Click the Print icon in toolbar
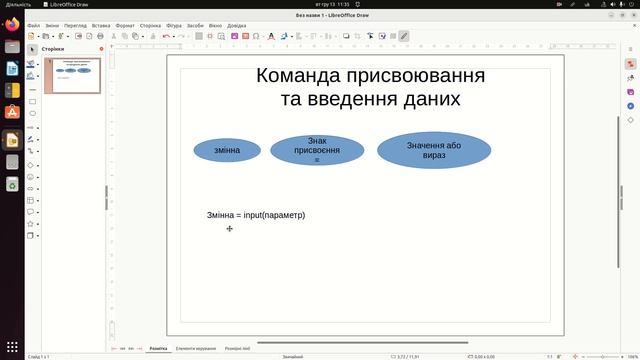The height and width of the screenshot is (360, 640). (100, 36)
